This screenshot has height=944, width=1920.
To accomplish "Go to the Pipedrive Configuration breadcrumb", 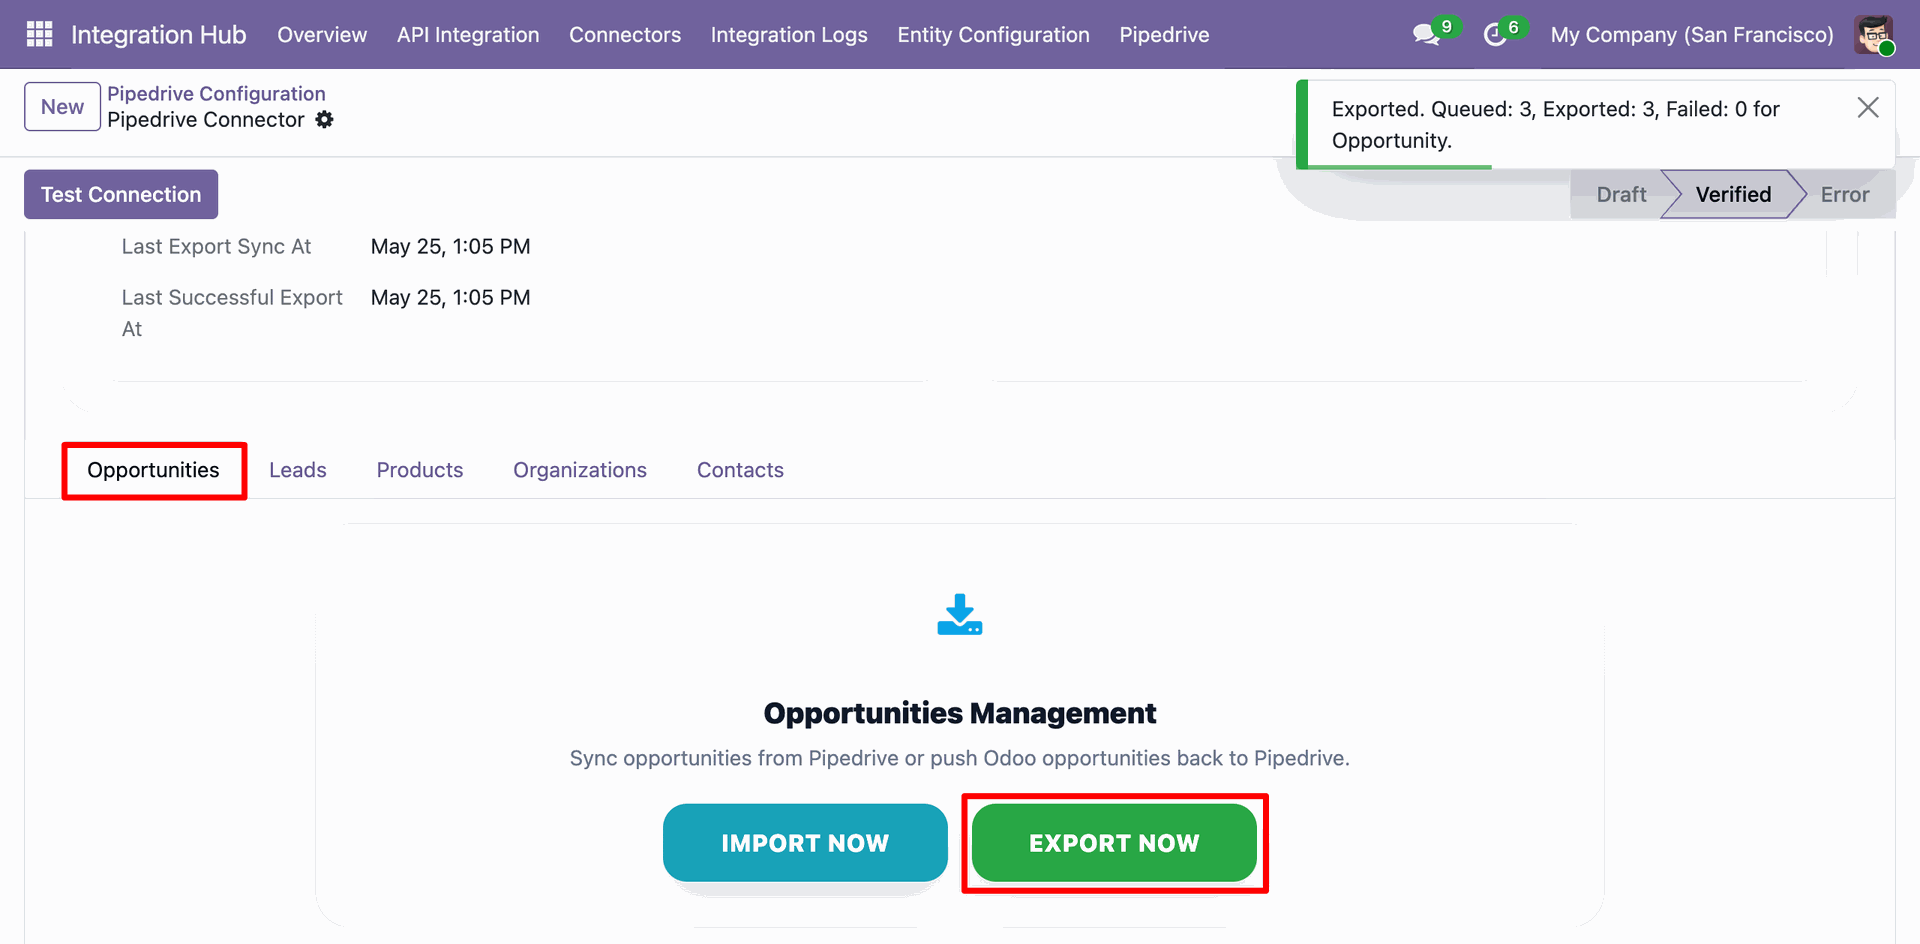I will coord(216,94).
